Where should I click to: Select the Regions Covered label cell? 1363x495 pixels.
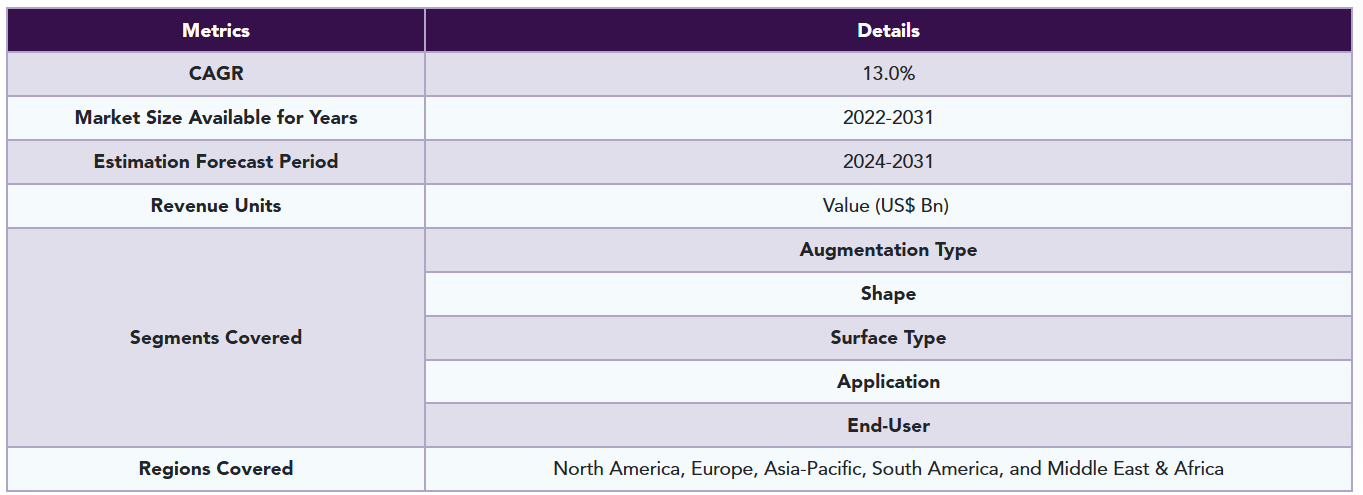[x=216, y=469]
